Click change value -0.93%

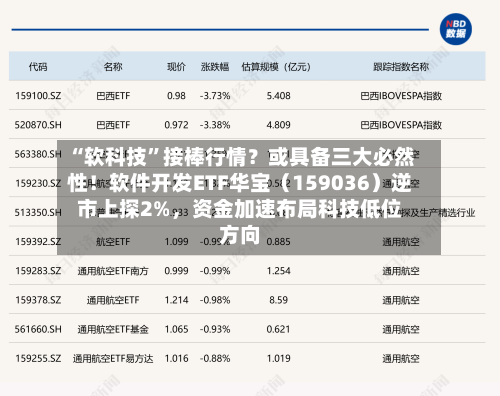[215, 329]
